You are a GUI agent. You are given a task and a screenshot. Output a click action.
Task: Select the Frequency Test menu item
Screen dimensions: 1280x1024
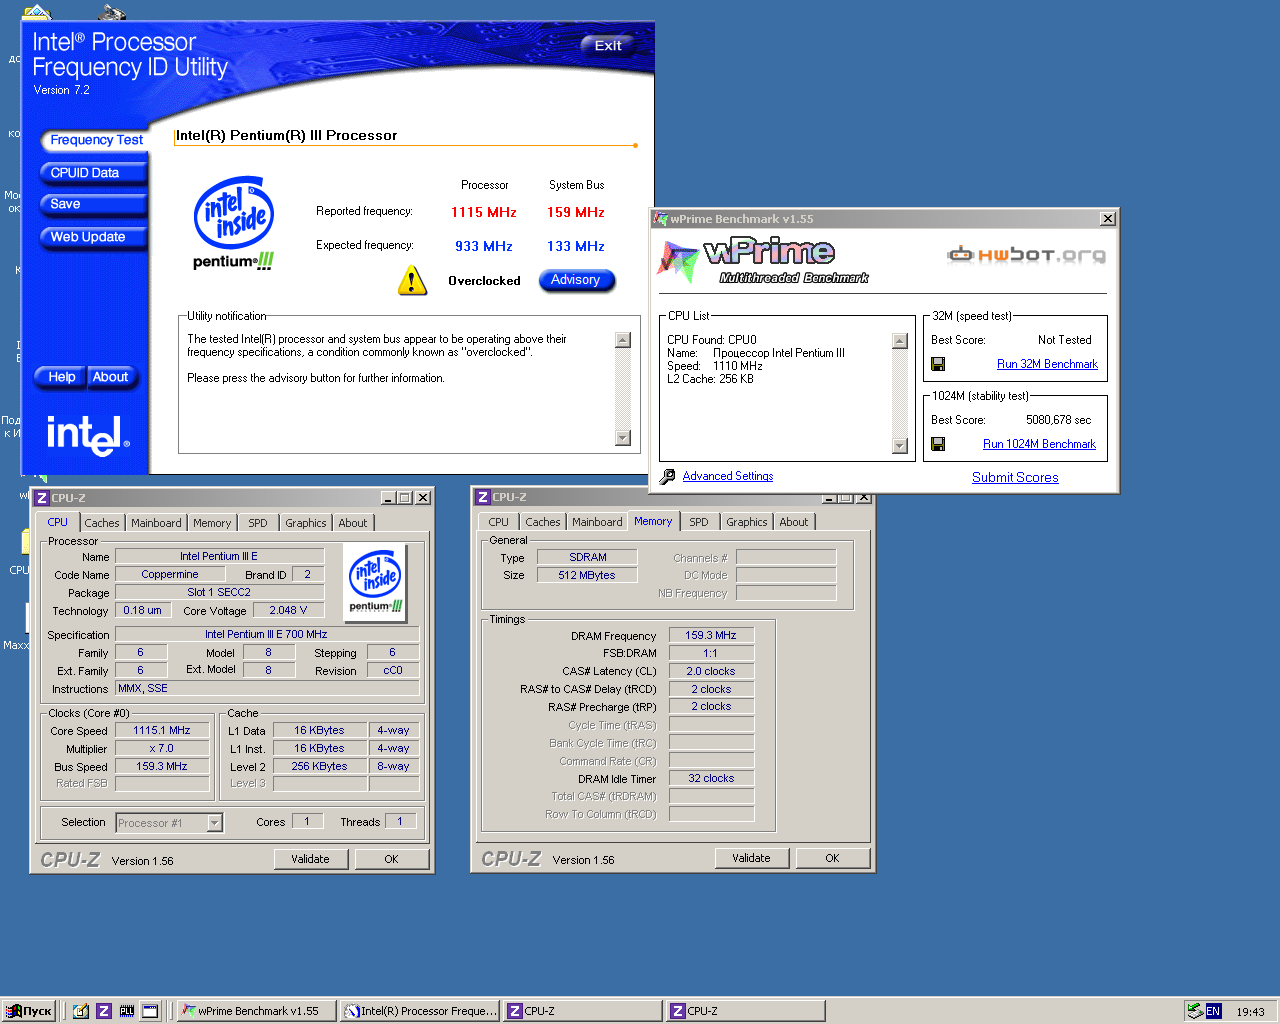tap(96, 140)
